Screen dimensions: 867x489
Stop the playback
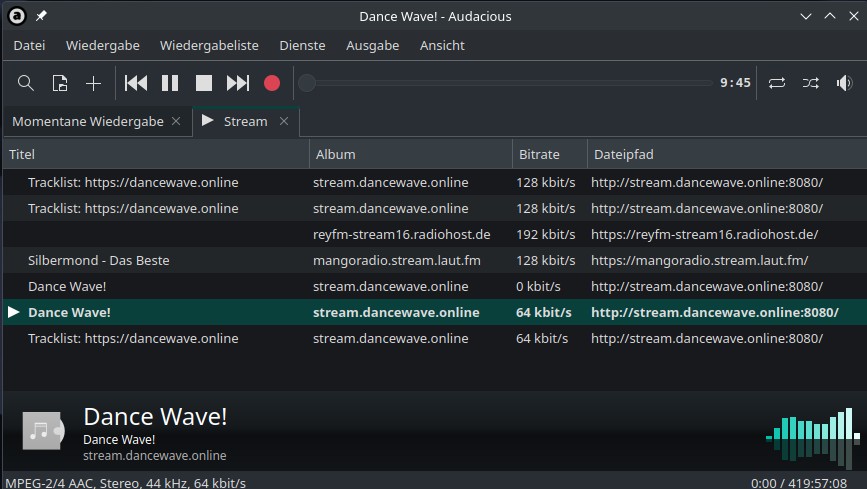point(203,84)
